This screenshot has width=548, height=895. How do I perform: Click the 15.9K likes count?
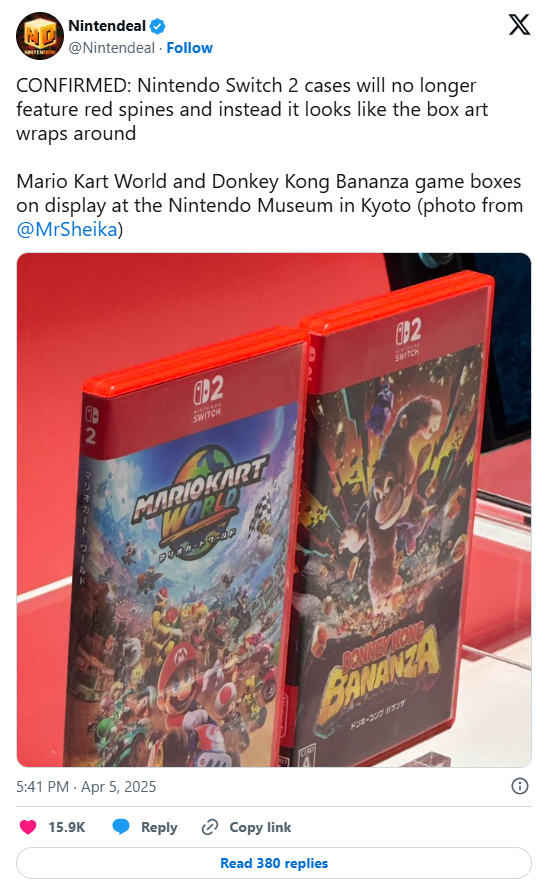click(67, 827)
